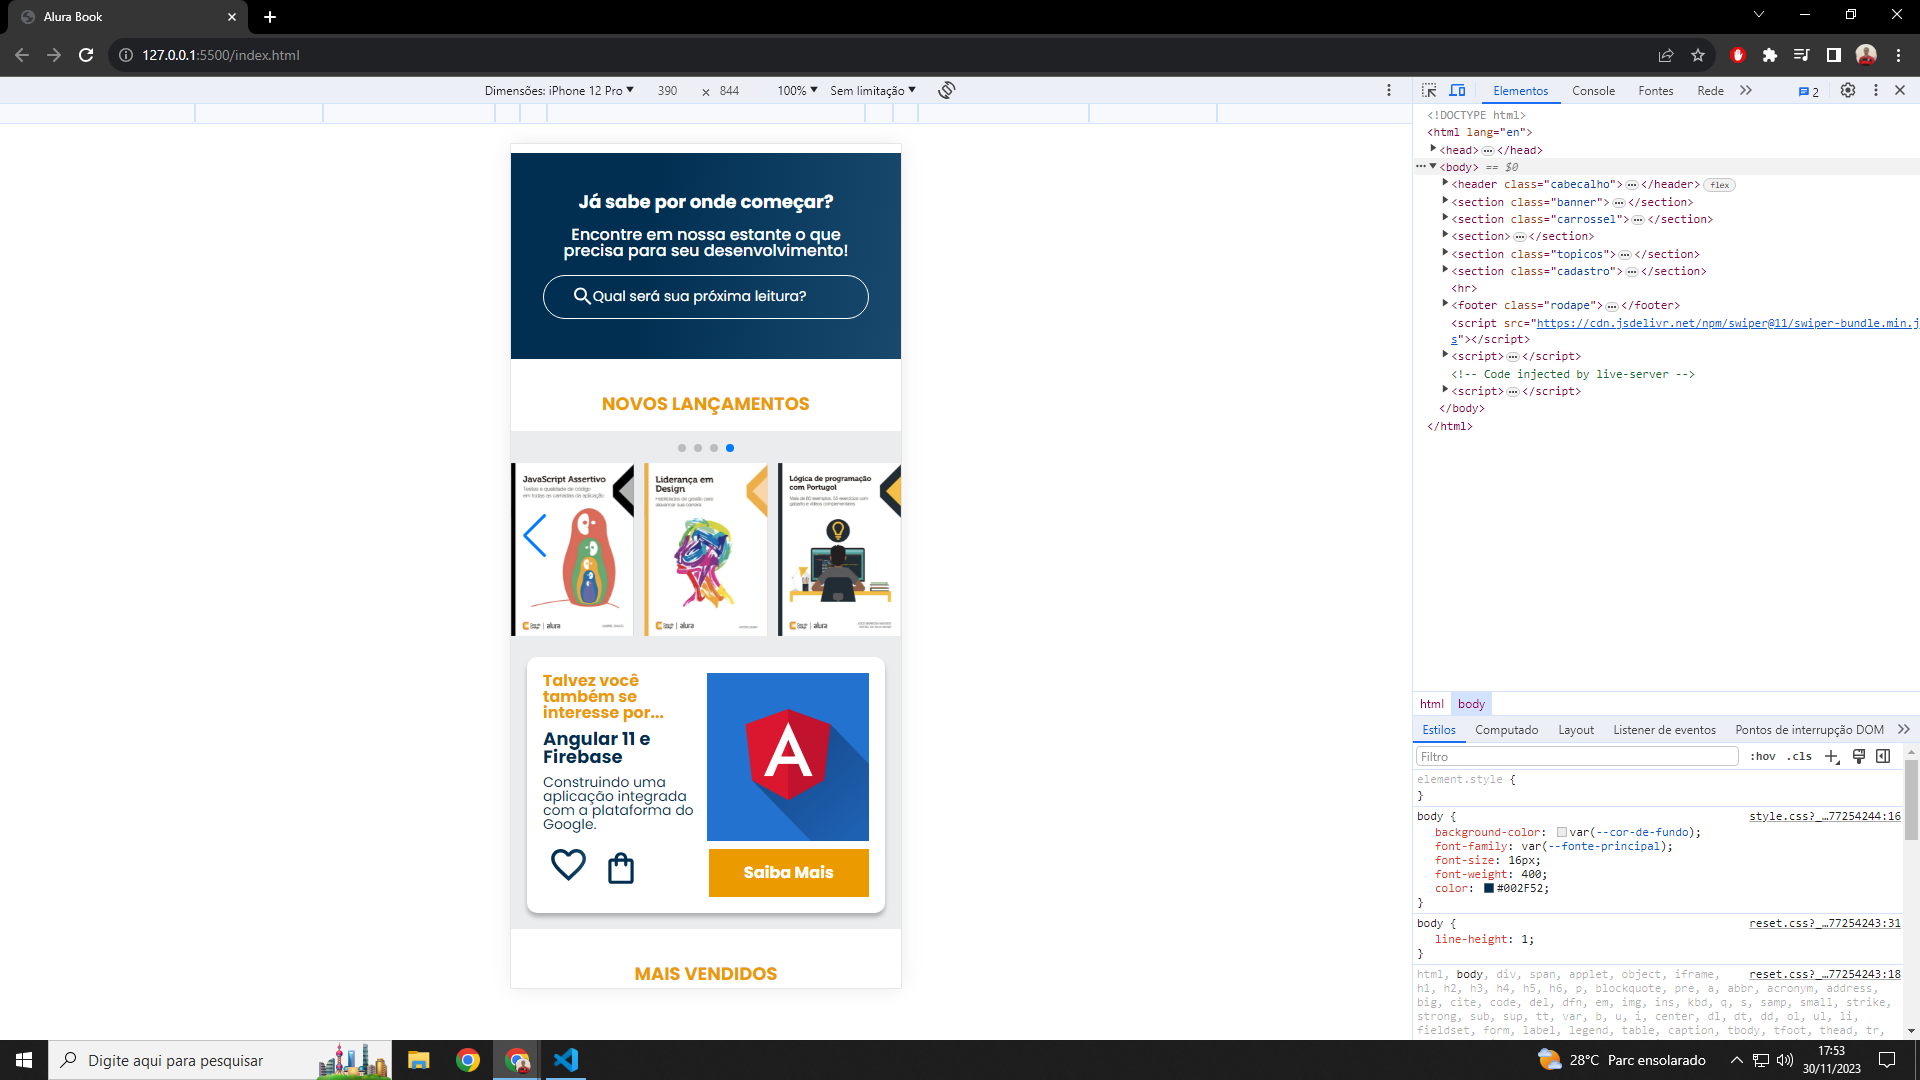Click the carousel previous arrow
Screen dimensions: 1920x1080
(x=534, y=536)
